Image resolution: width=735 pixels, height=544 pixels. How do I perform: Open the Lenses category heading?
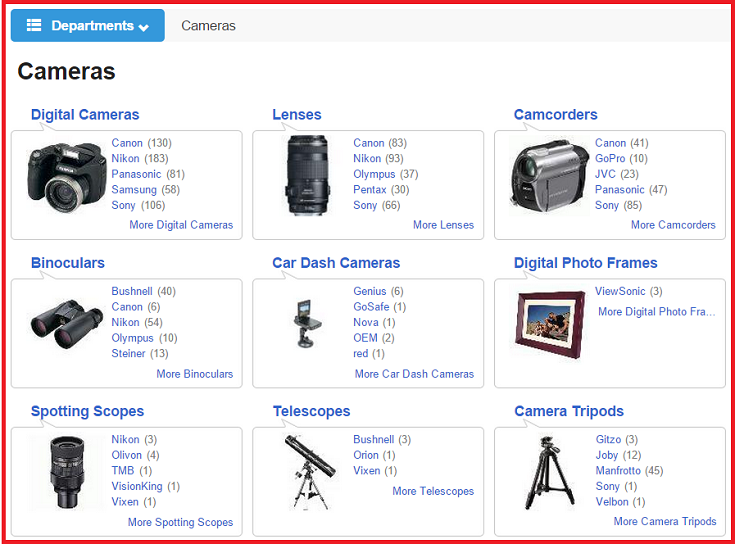[x=297, y=114]
